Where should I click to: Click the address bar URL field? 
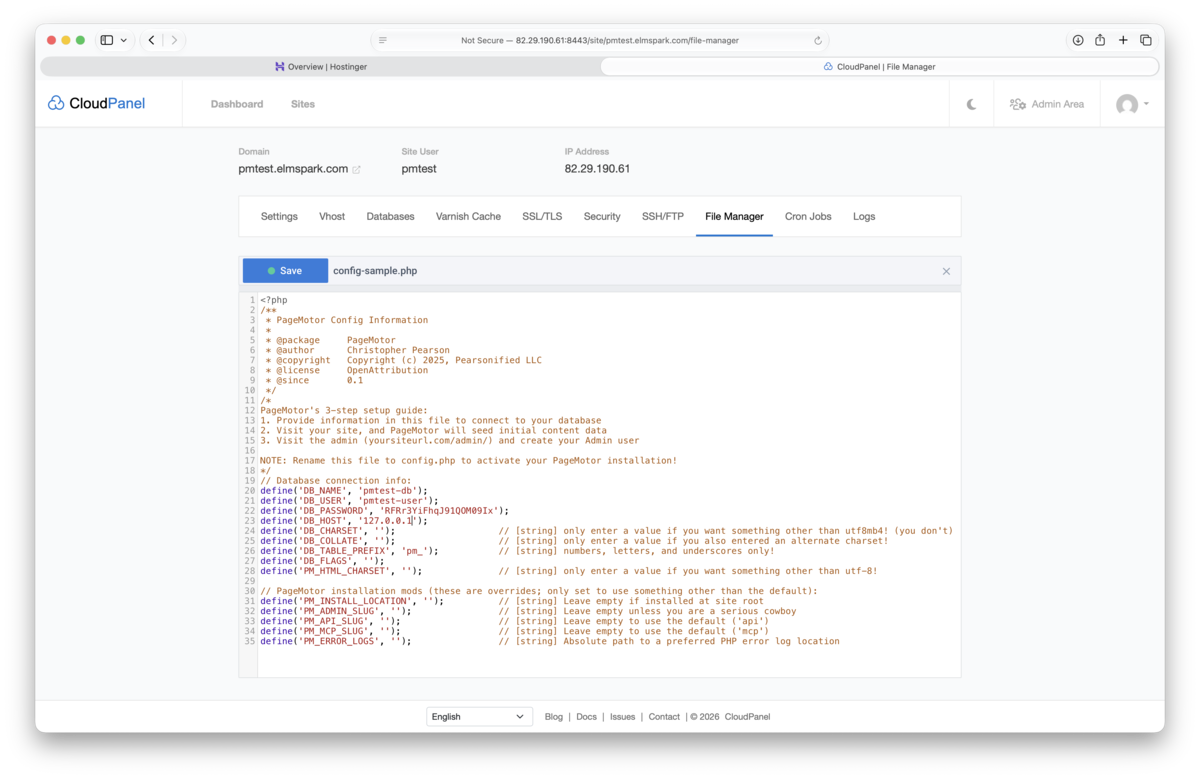point(600,41)
